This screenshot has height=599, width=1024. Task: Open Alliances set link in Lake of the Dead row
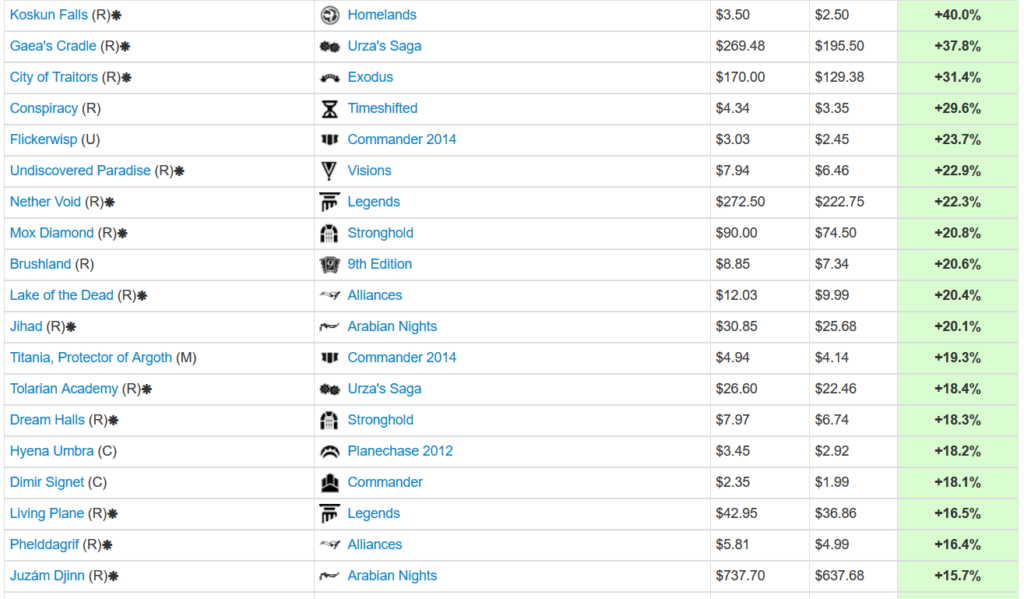(375, 295)
